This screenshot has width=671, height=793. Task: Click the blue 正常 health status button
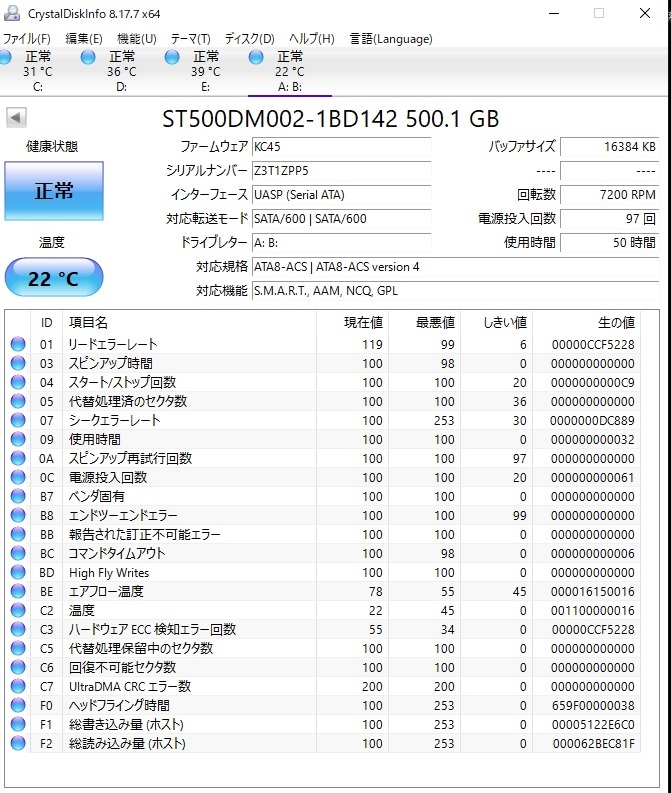[54, 191]
